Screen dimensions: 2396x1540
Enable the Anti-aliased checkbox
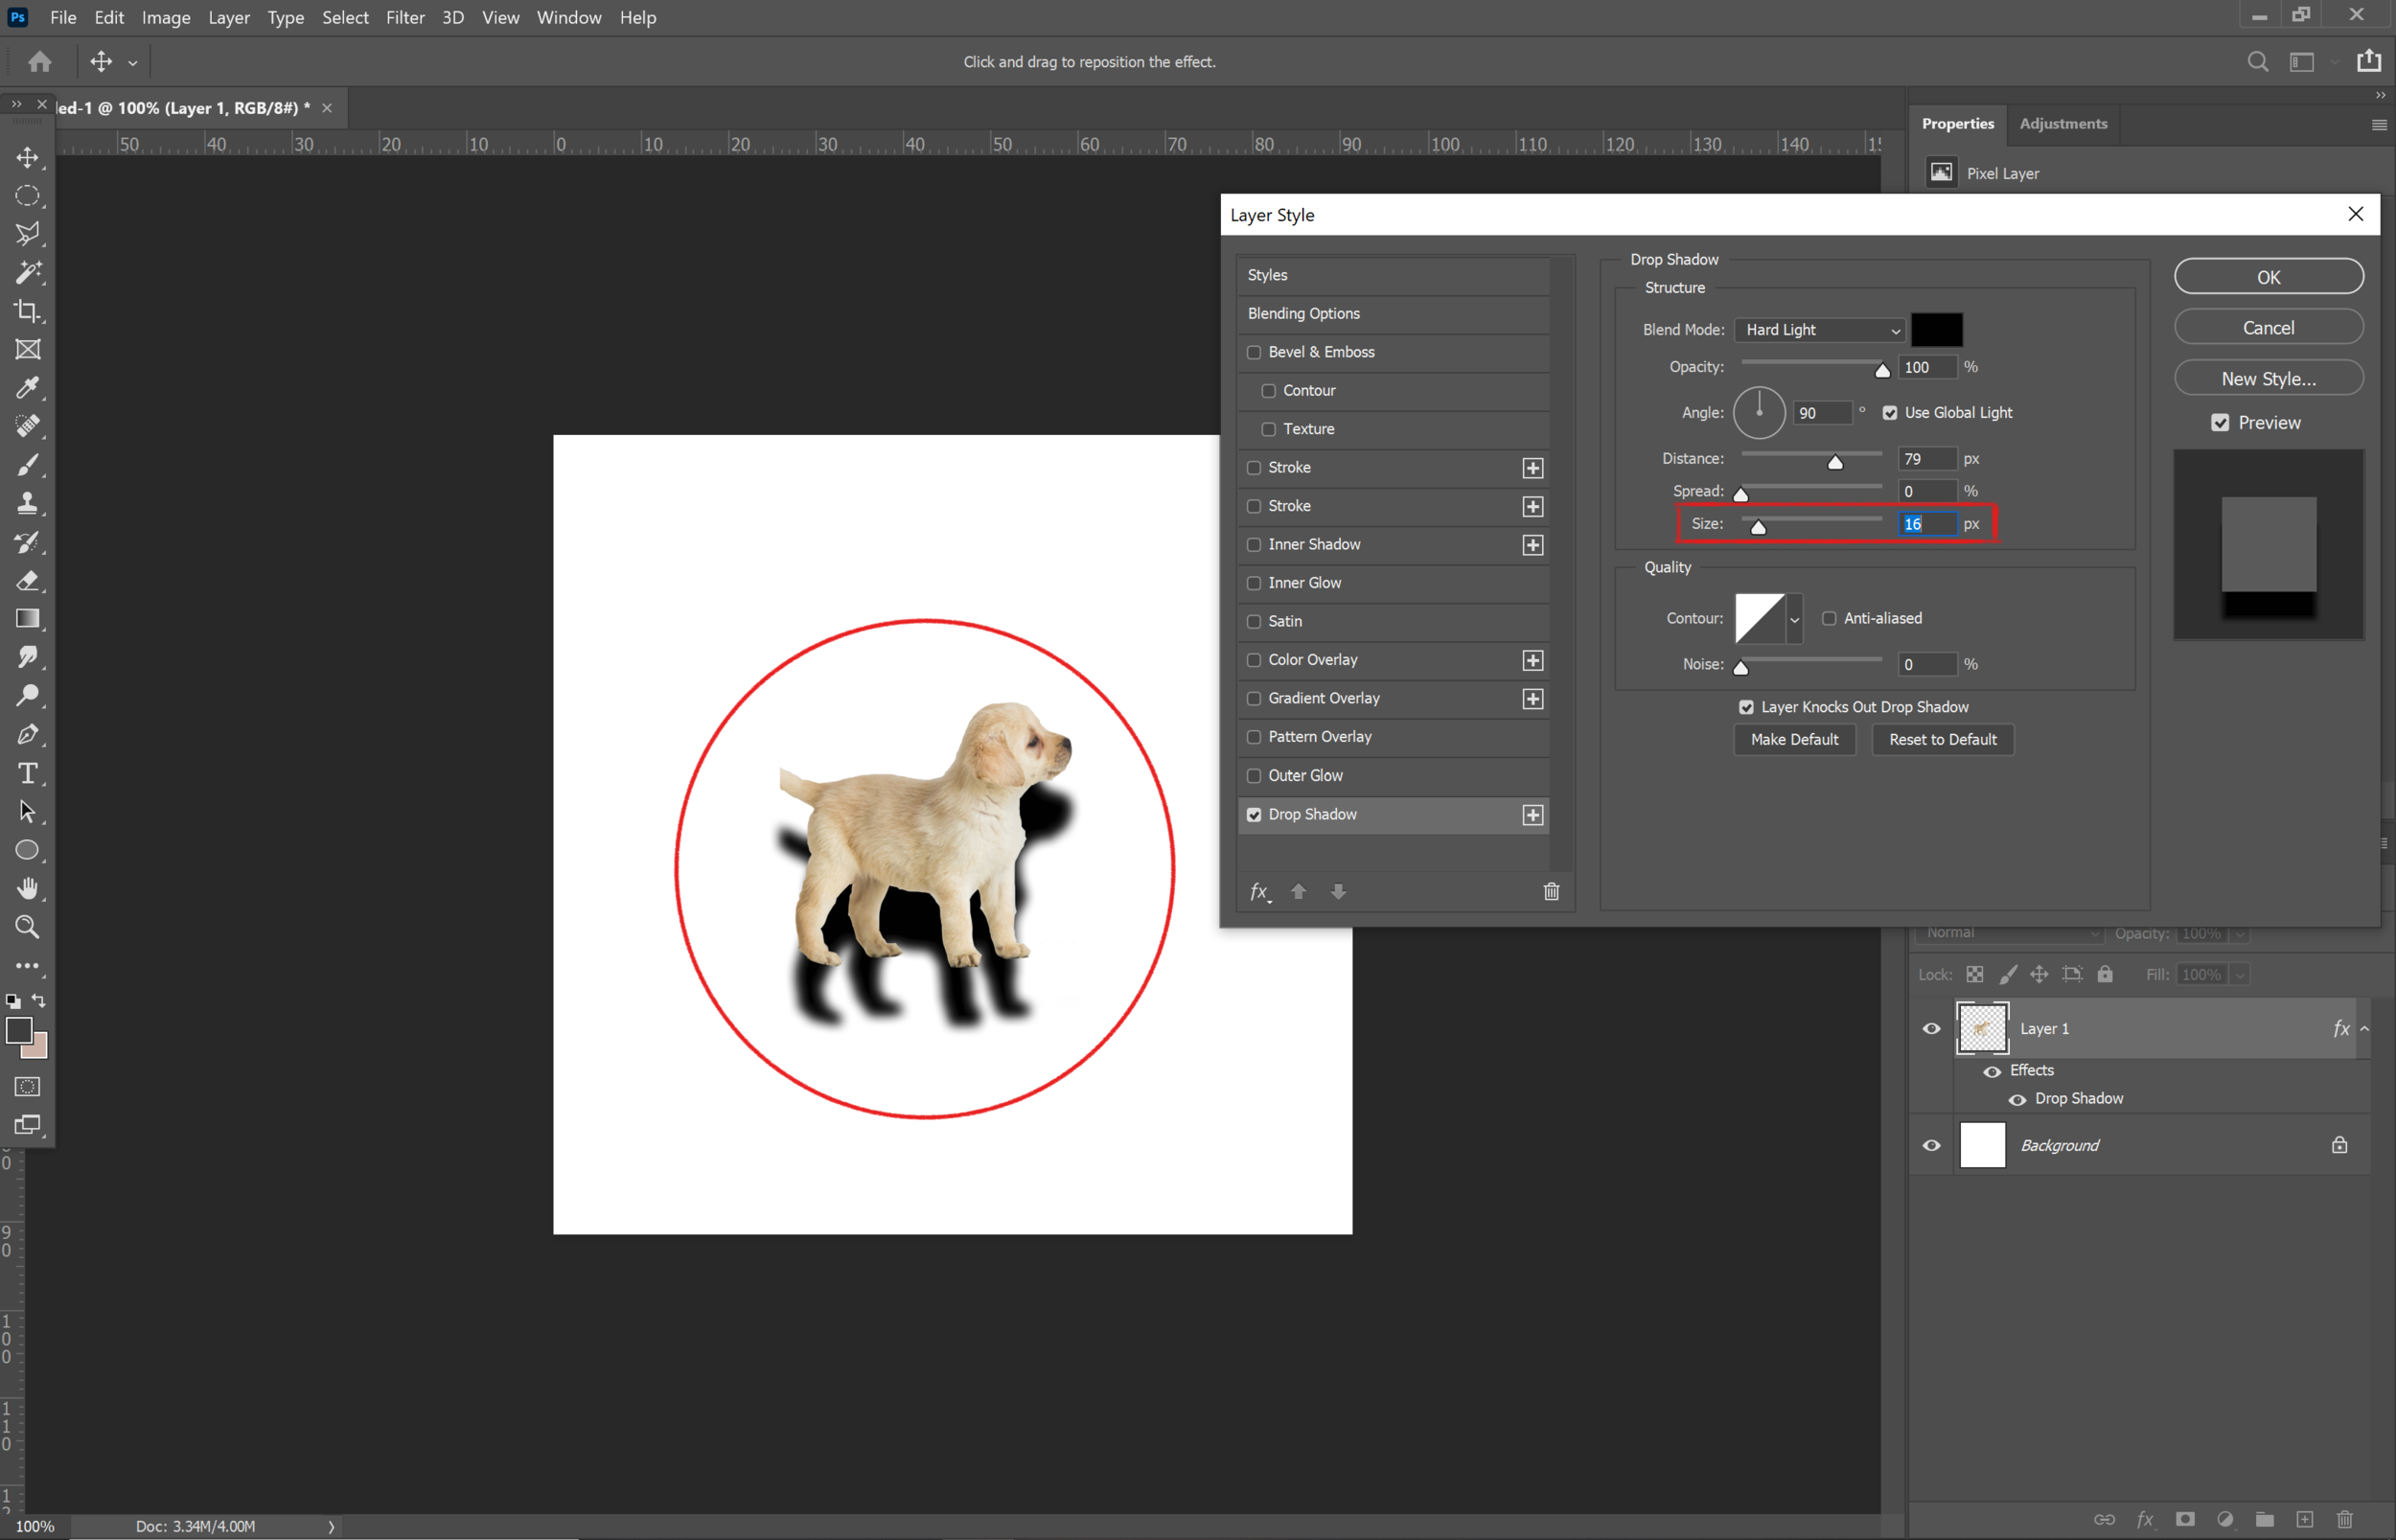point(1829,619)
